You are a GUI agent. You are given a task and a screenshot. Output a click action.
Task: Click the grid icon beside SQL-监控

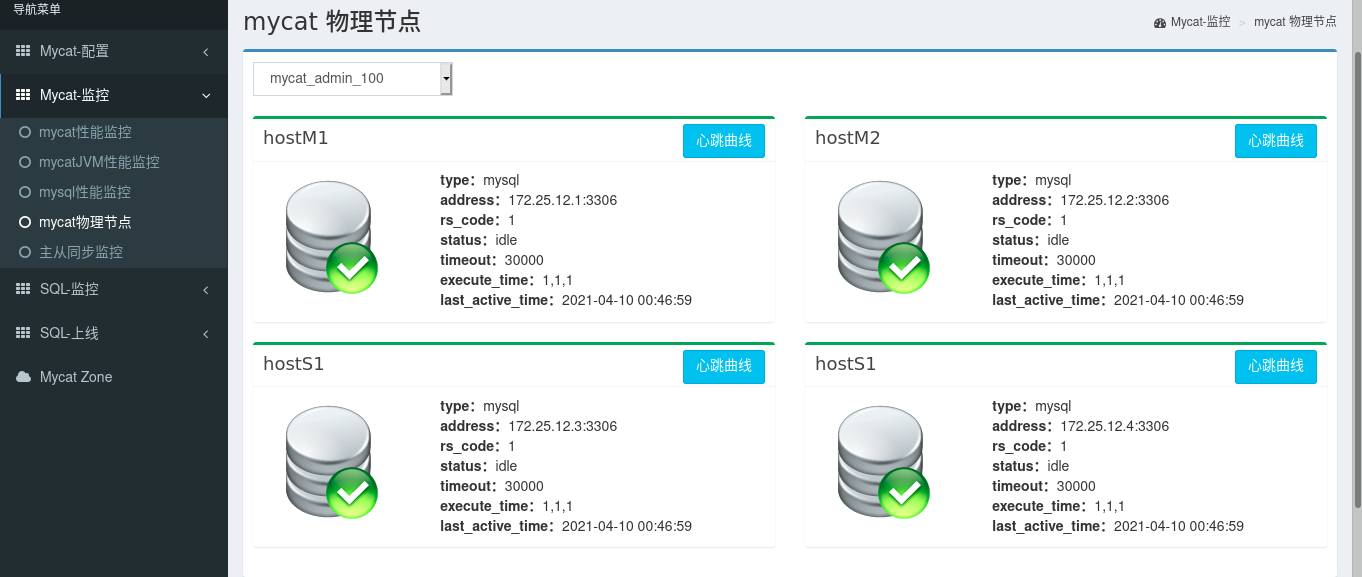pyautogui.click(x=23, y=289)
